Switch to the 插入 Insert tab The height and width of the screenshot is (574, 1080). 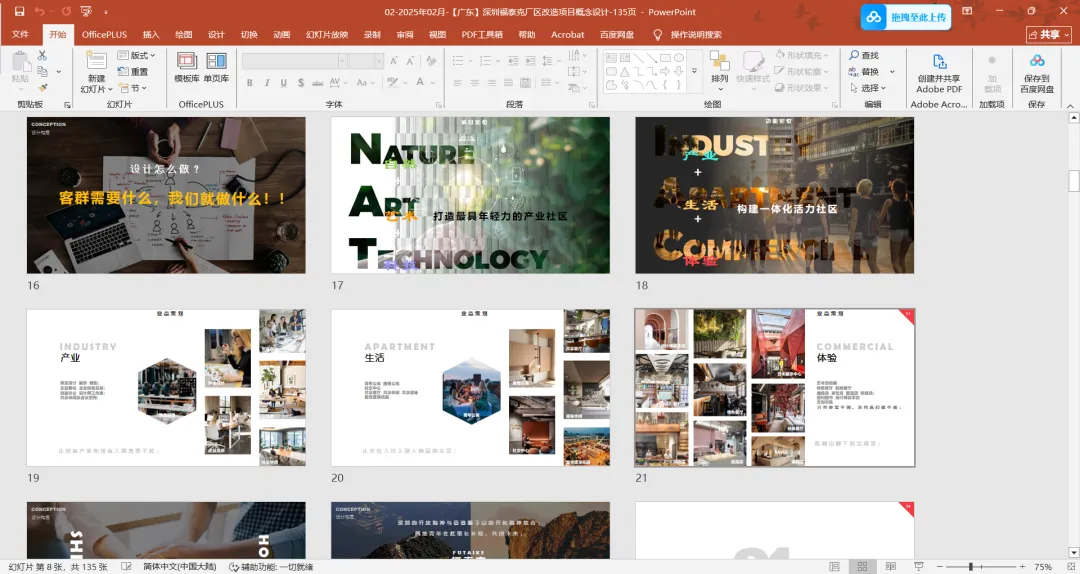[151, 34]
